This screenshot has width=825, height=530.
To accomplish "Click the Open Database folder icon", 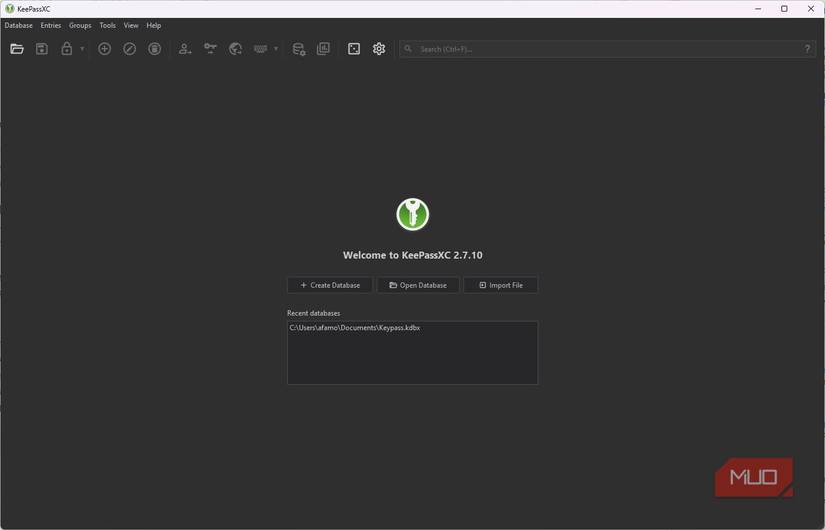I will point(17,49).
